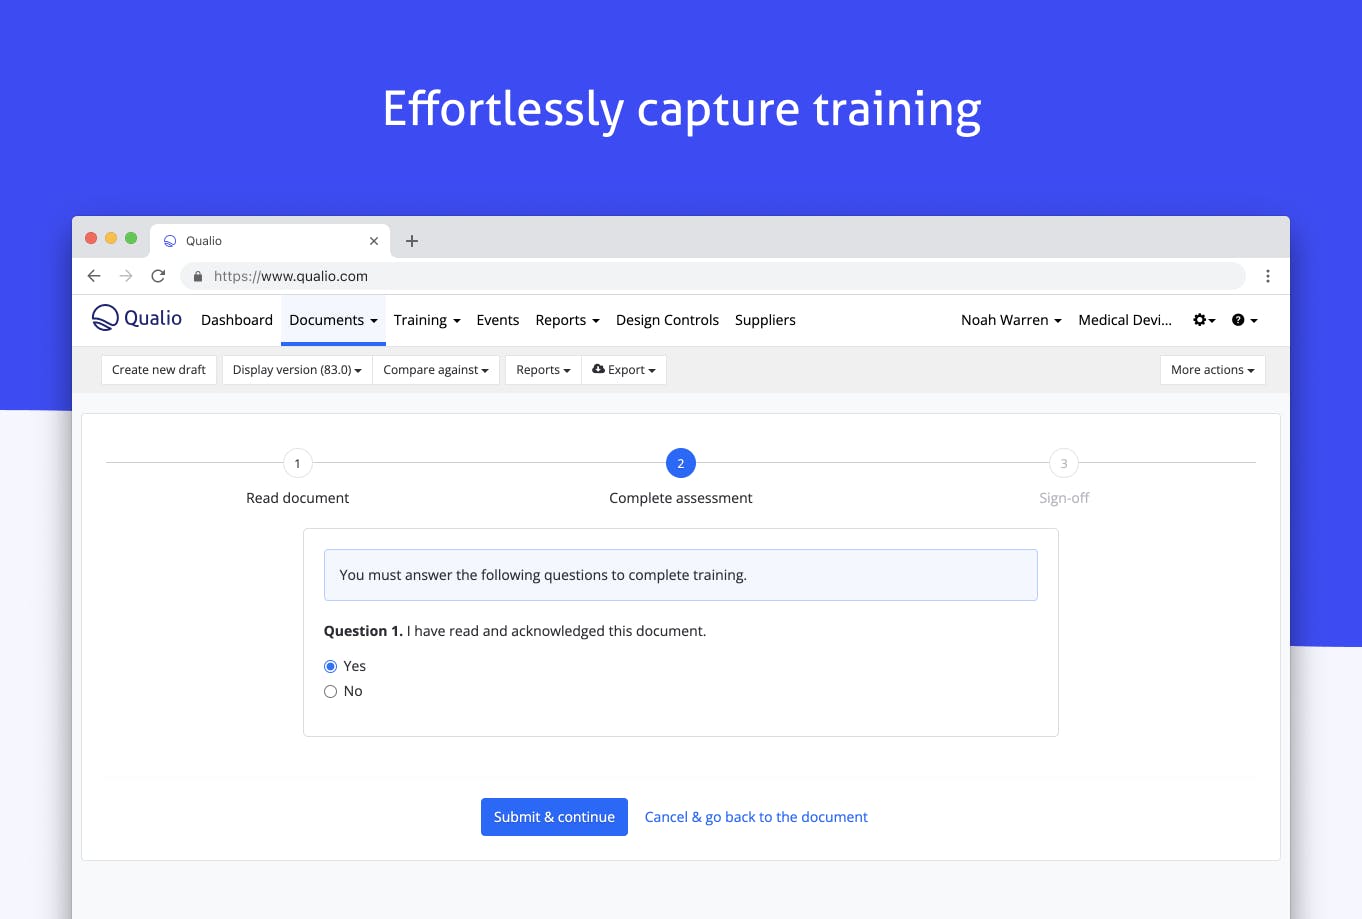Screen dimensions: 1362x919
Task: Open the Display version (83.0) dropdown
Action: click(296, 369)
